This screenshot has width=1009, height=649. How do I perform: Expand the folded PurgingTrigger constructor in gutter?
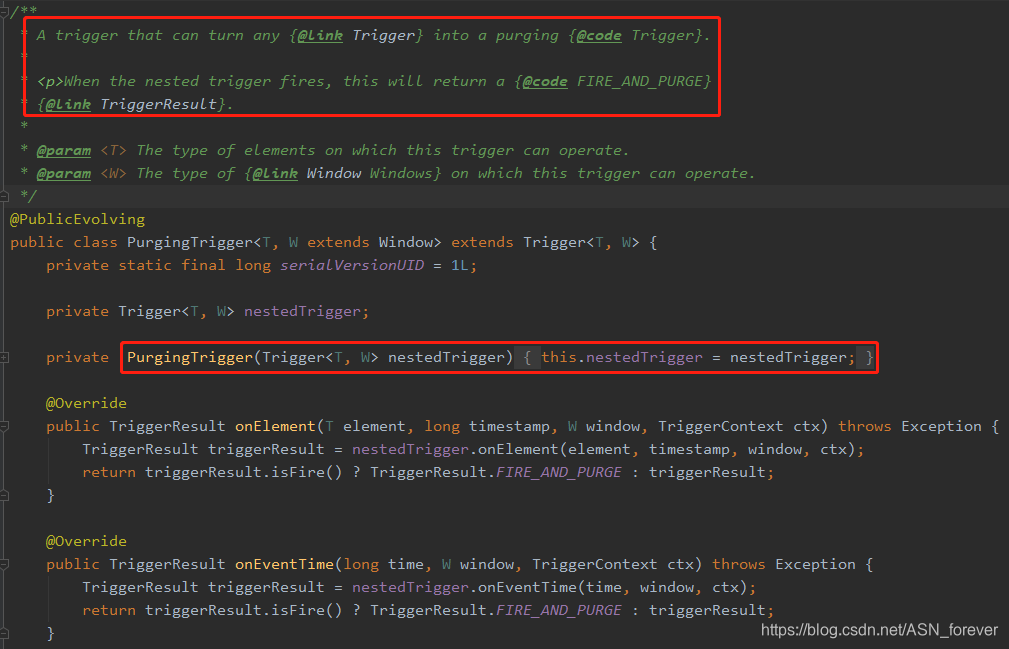pos(4,358)
